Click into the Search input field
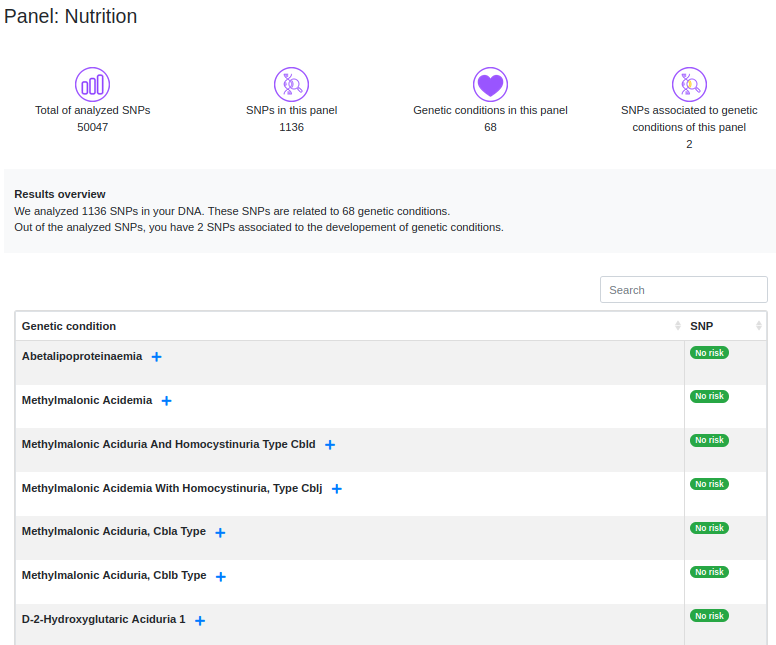 683,290
